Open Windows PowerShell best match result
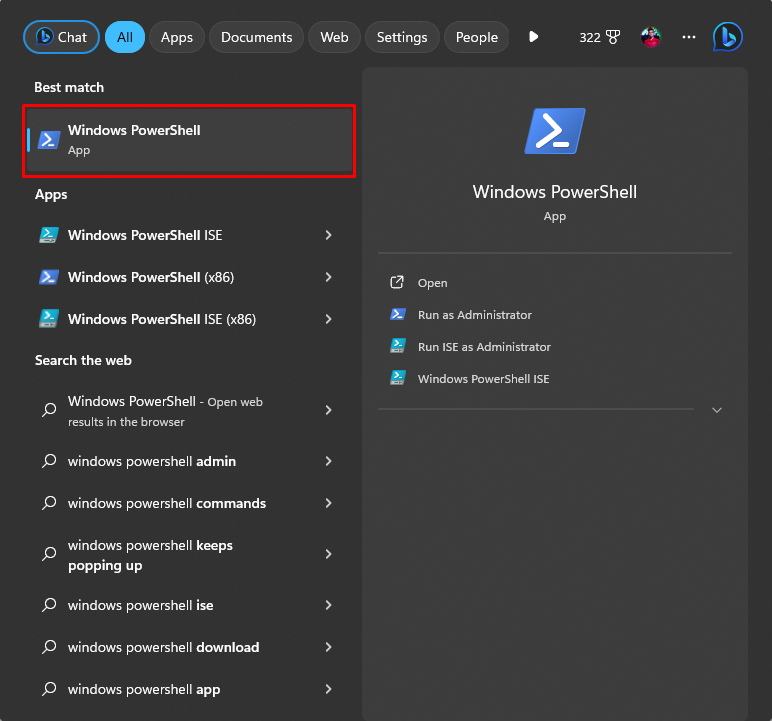Image resolution: width=772 pixels, height=721 pixels. [x=189, y=140]
